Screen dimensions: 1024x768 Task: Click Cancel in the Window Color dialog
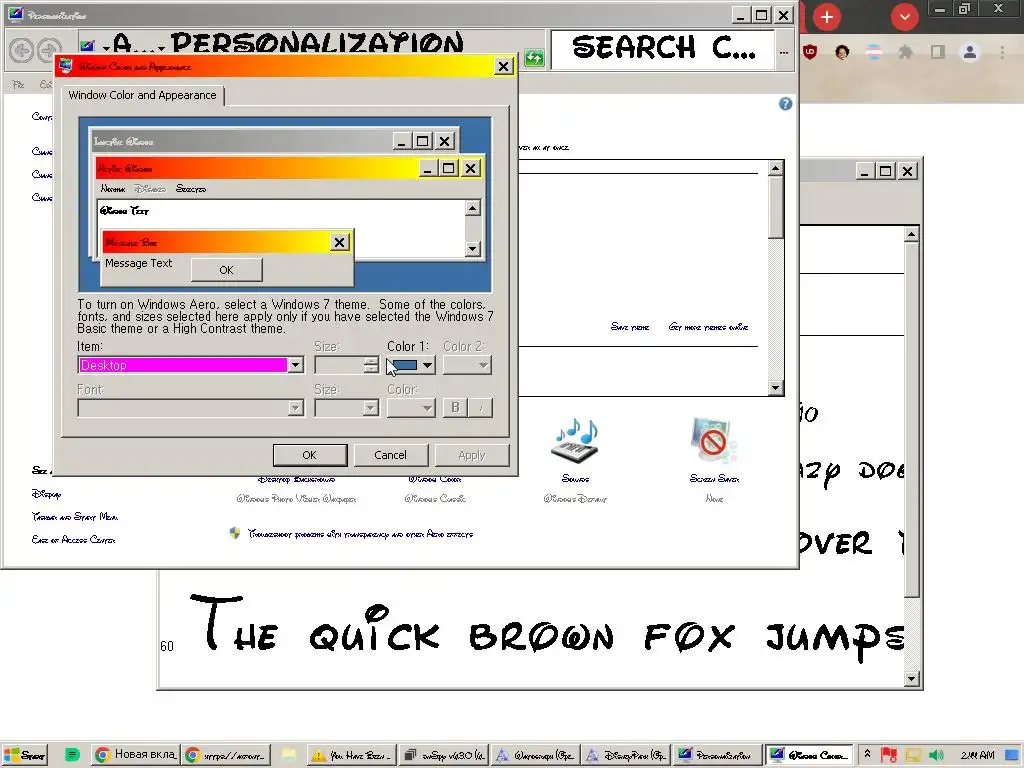tap(391, 455)
